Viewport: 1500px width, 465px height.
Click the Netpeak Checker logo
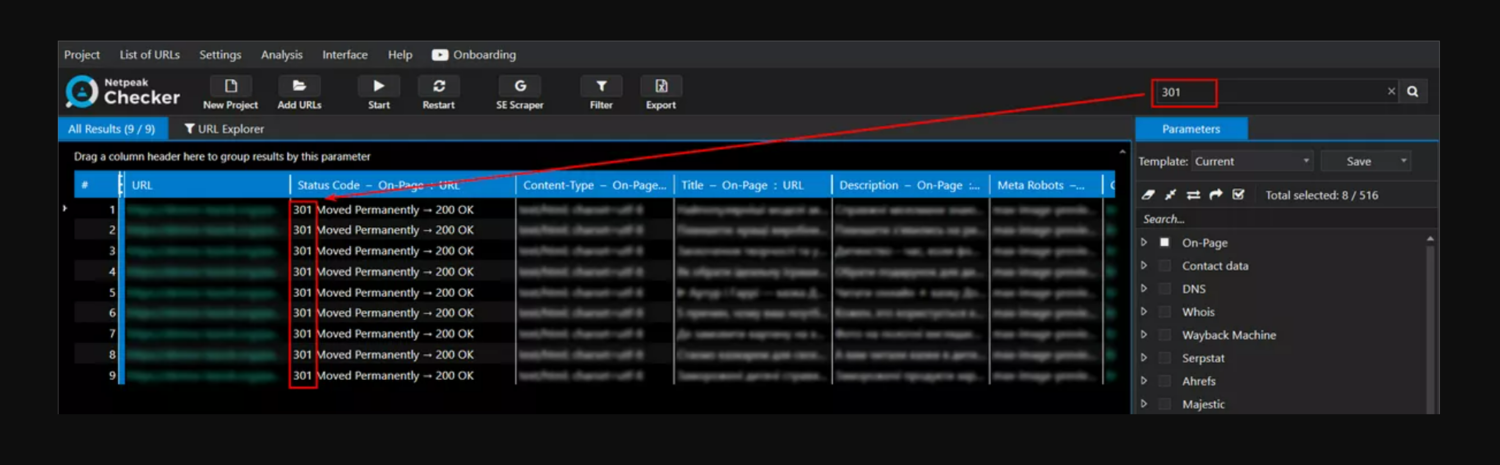click(123, 91)
